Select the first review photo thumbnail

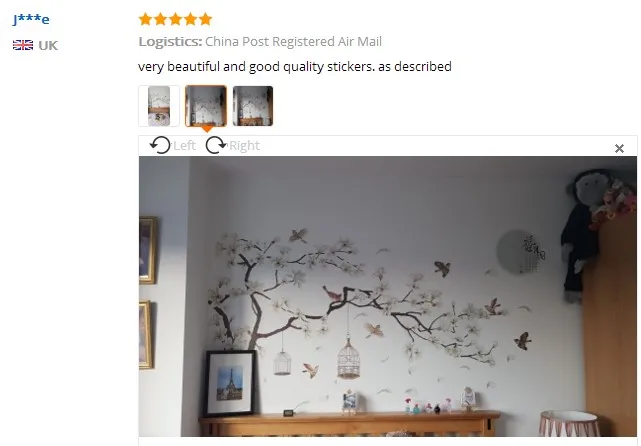click(159, 106)
